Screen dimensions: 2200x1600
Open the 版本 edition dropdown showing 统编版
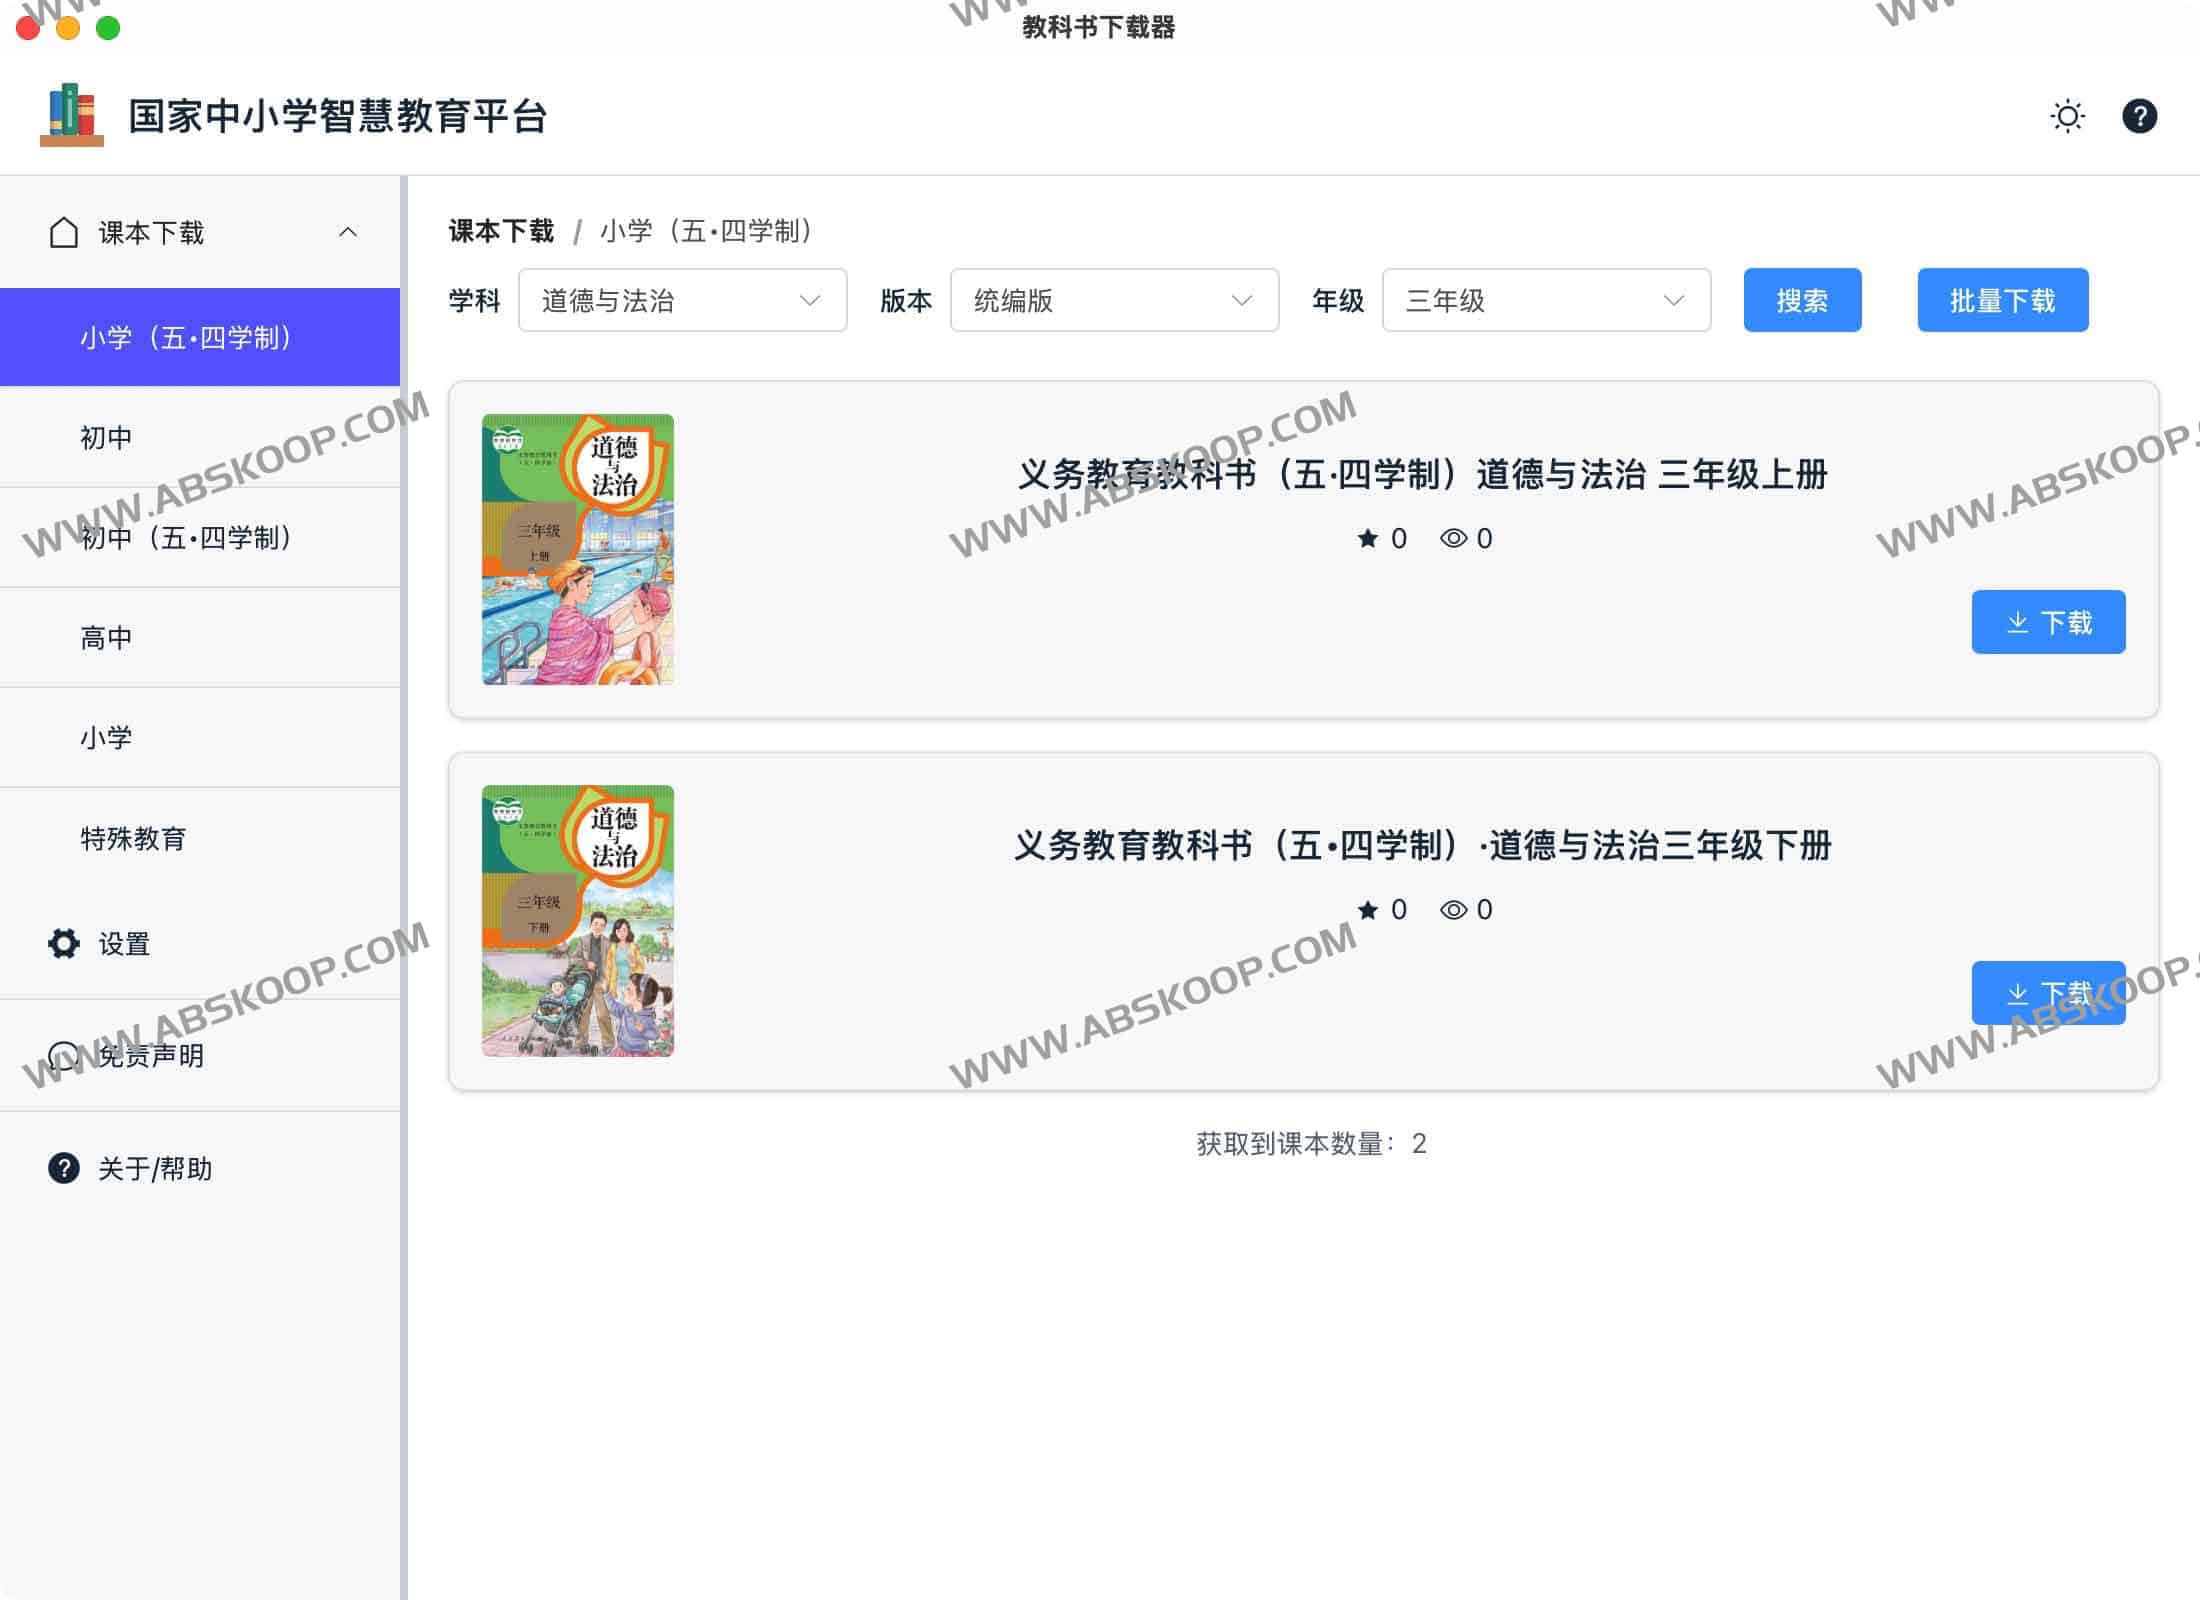(1113, 300)
